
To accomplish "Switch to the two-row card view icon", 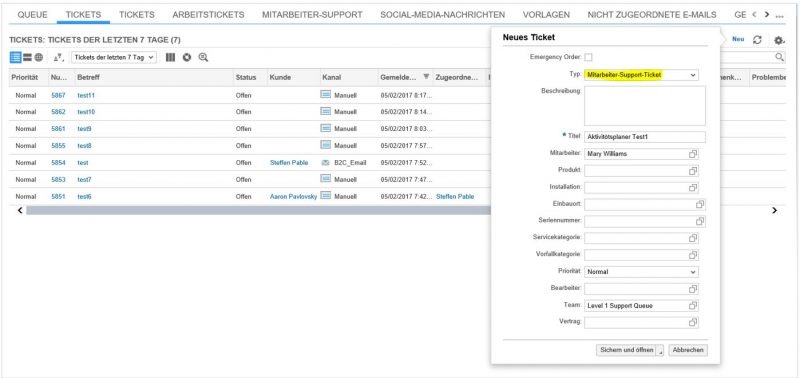I will coord(27,58).
